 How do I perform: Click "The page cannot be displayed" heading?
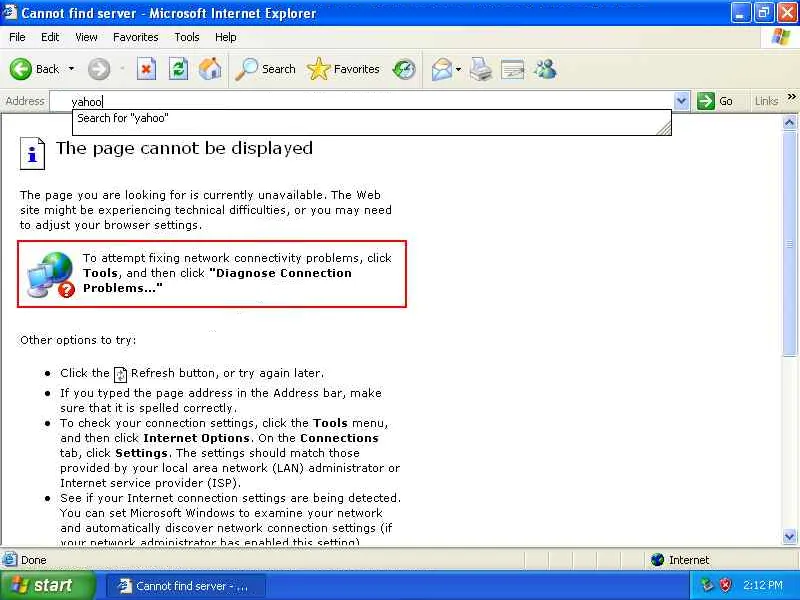[184, 148]
